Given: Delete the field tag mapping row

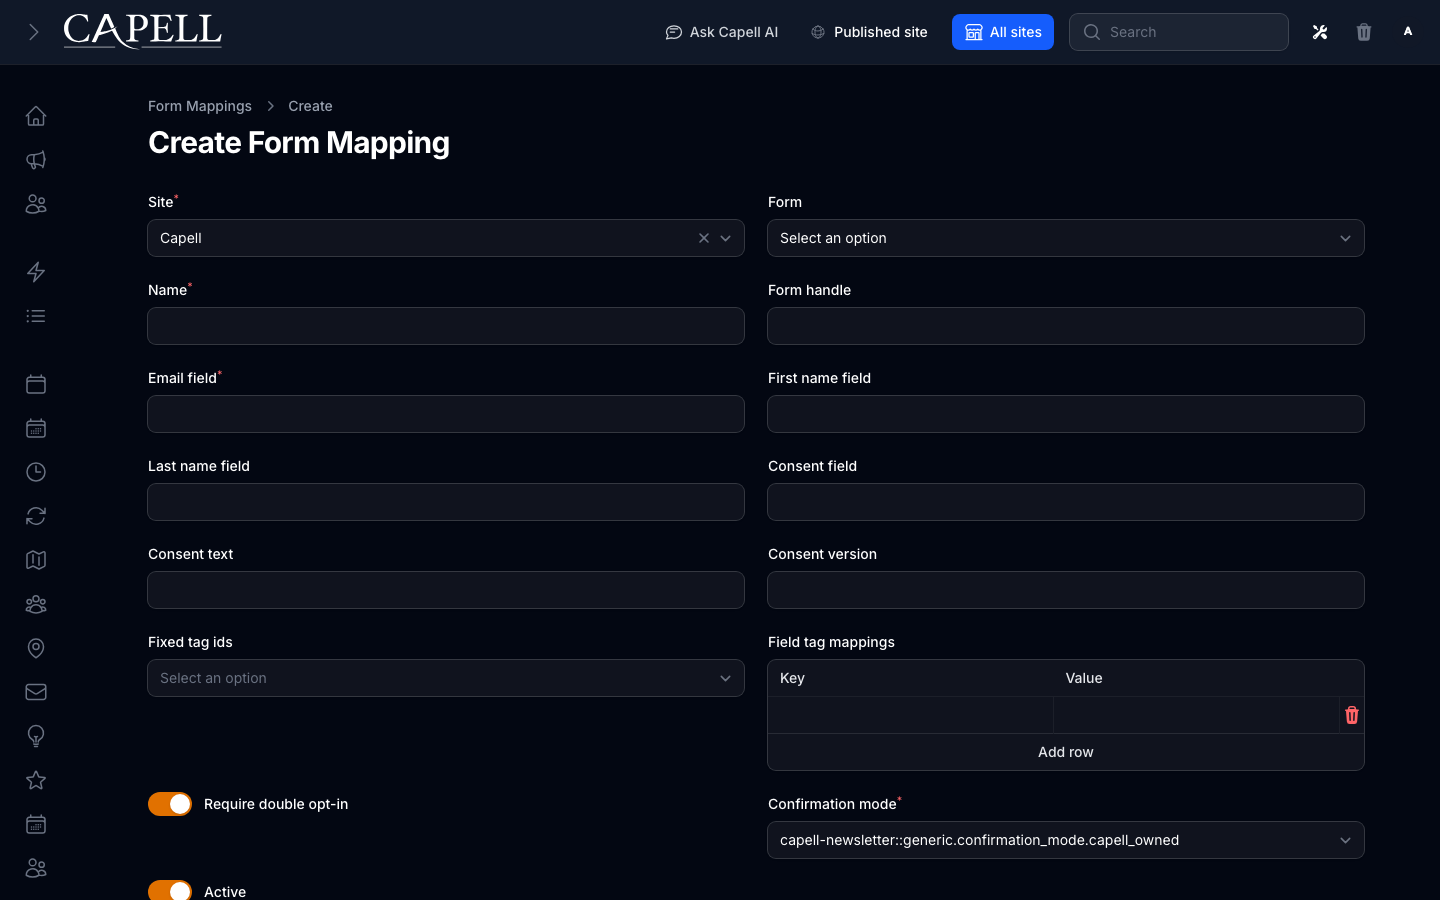Looking at the screenshot, I should pos(1352,715).
